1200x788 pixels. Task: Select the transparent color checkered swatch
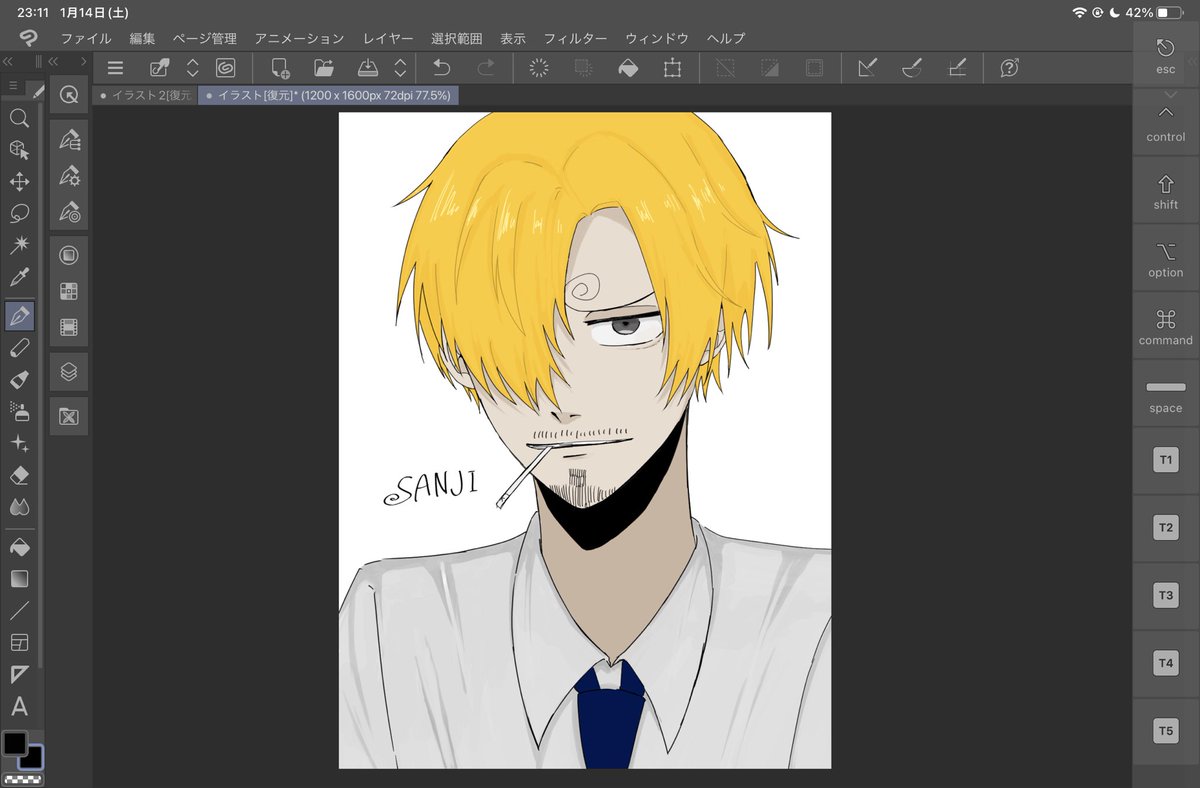pyautogui.click(x=23, y=779)
